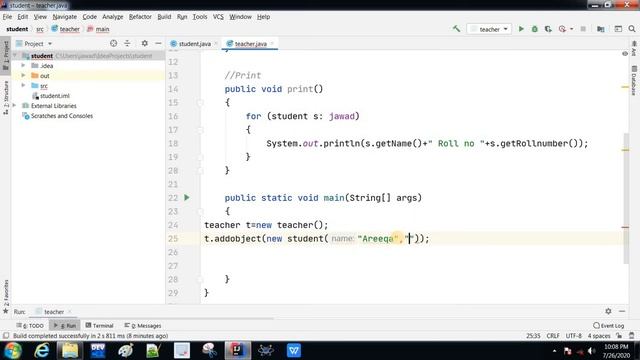
Task: Hide the Project tool window
Action: (x=158, y=43)
